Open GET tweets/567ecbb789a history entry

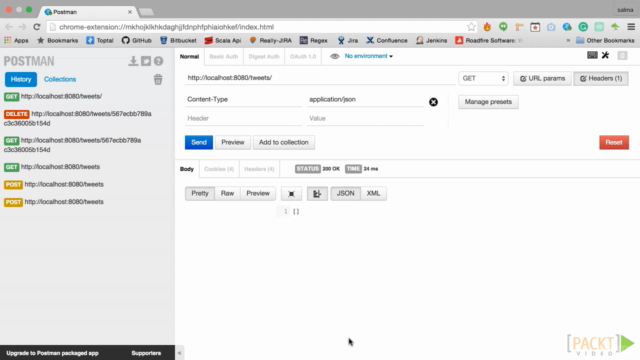point(73,145)
